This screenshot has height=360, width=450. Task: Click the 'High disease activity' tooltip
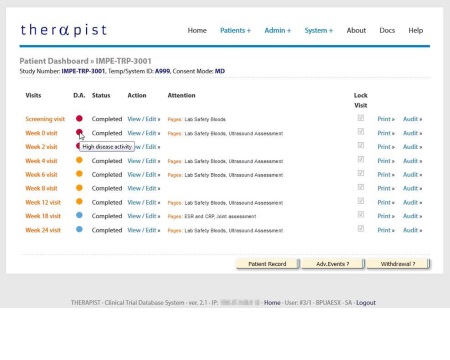[x=107, y=147]
